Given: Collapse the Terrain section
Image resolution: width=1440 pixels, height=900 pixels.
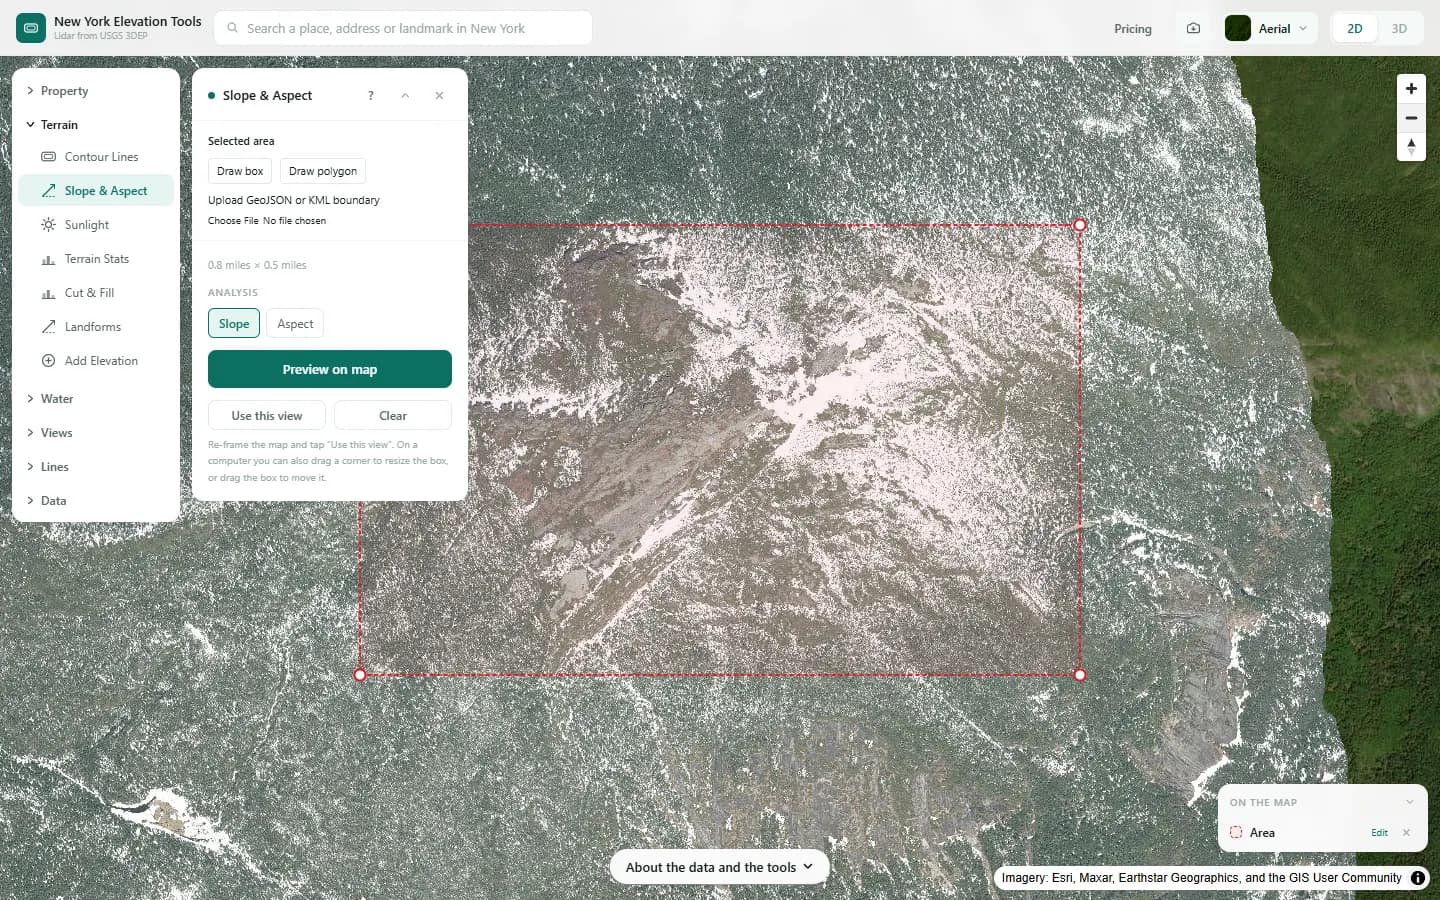Looking at the screenshot, I should [x=96, y=125].
